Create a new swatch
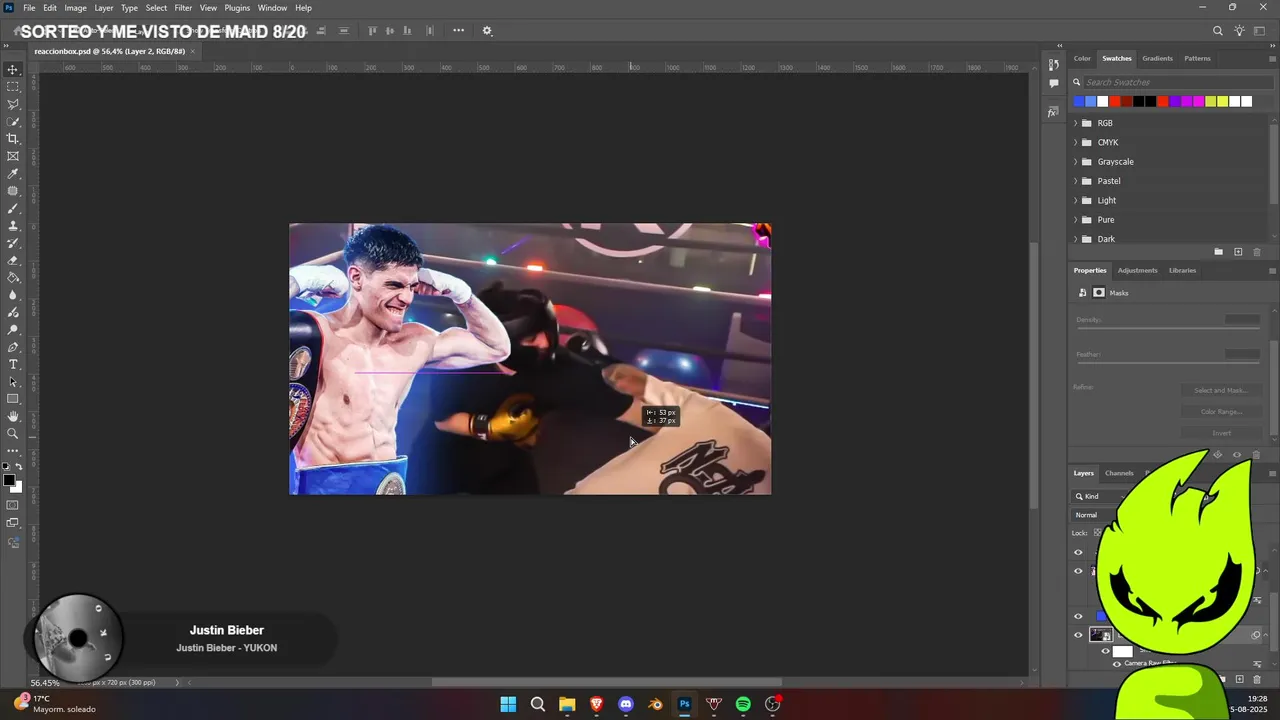1280x720 pixels. click(x=1238, y=252)
